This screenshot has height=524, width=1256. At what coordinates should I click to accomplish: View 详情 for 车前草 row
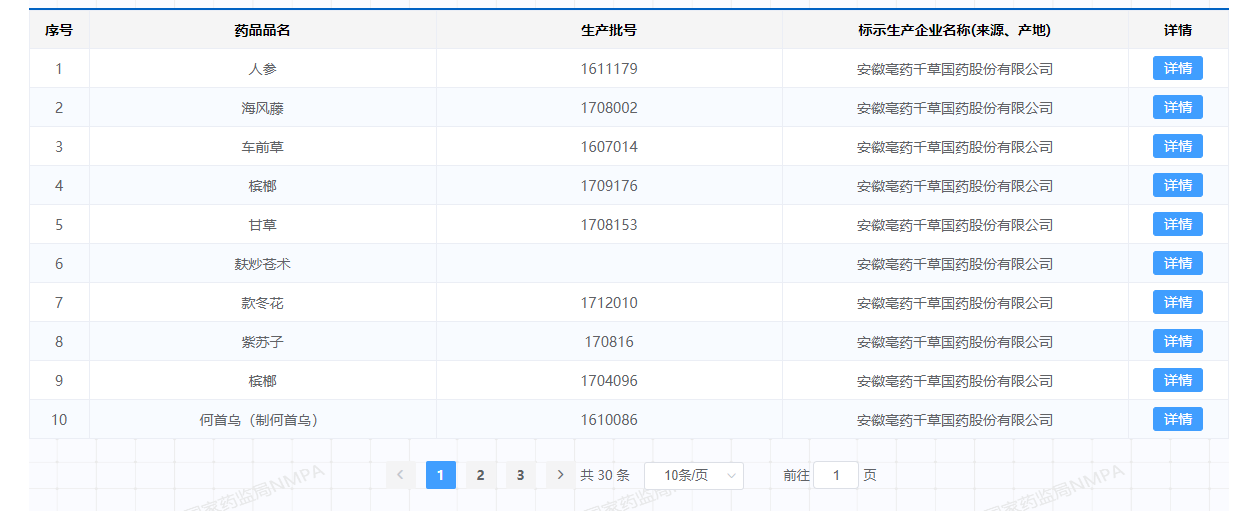coord(1177,147)
